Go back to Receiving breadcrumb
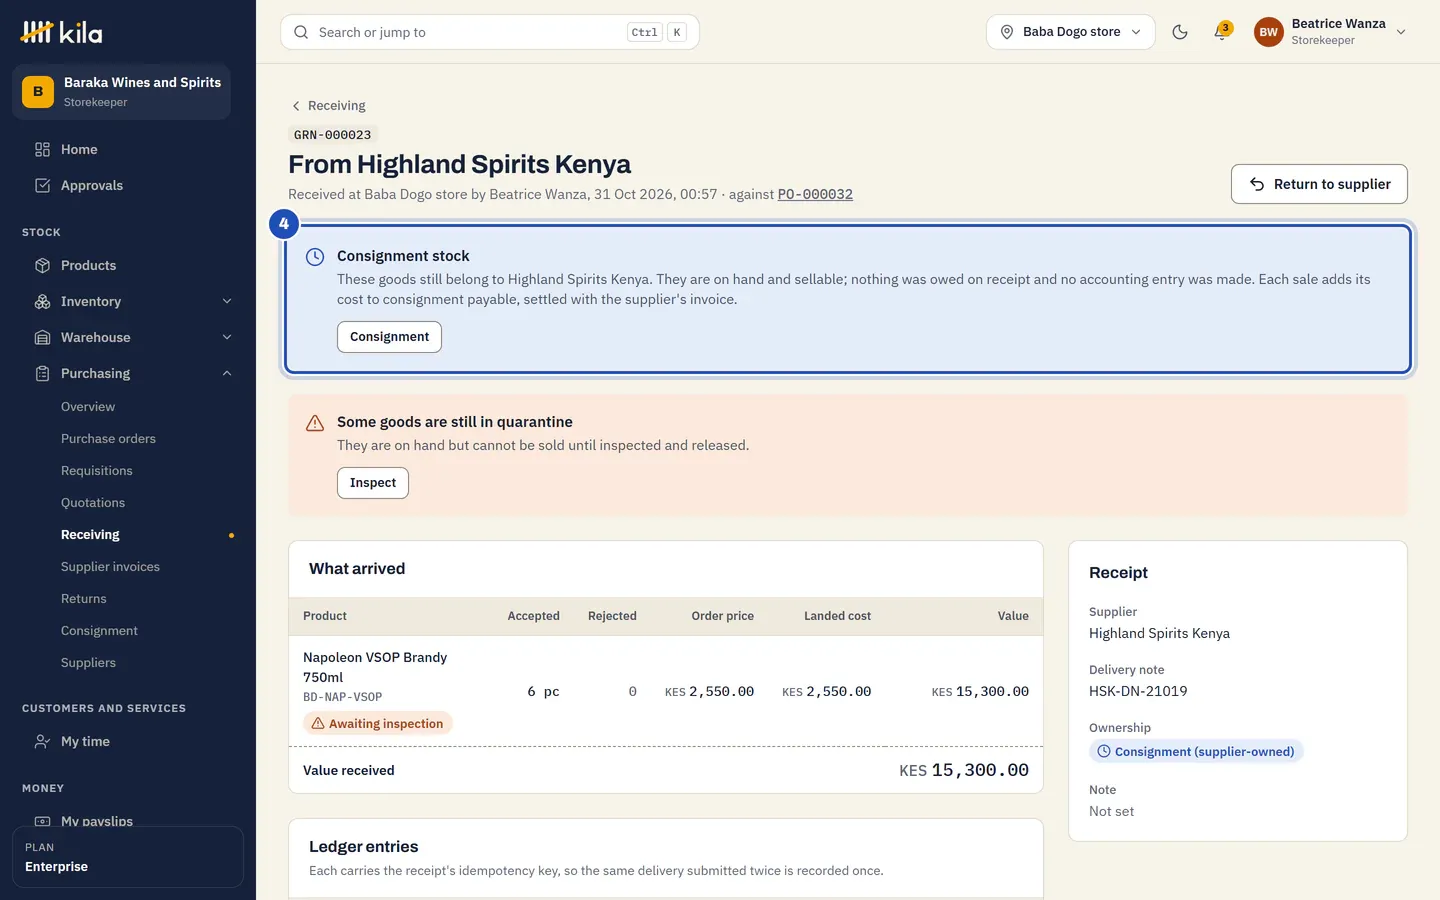 pos(328,106)
